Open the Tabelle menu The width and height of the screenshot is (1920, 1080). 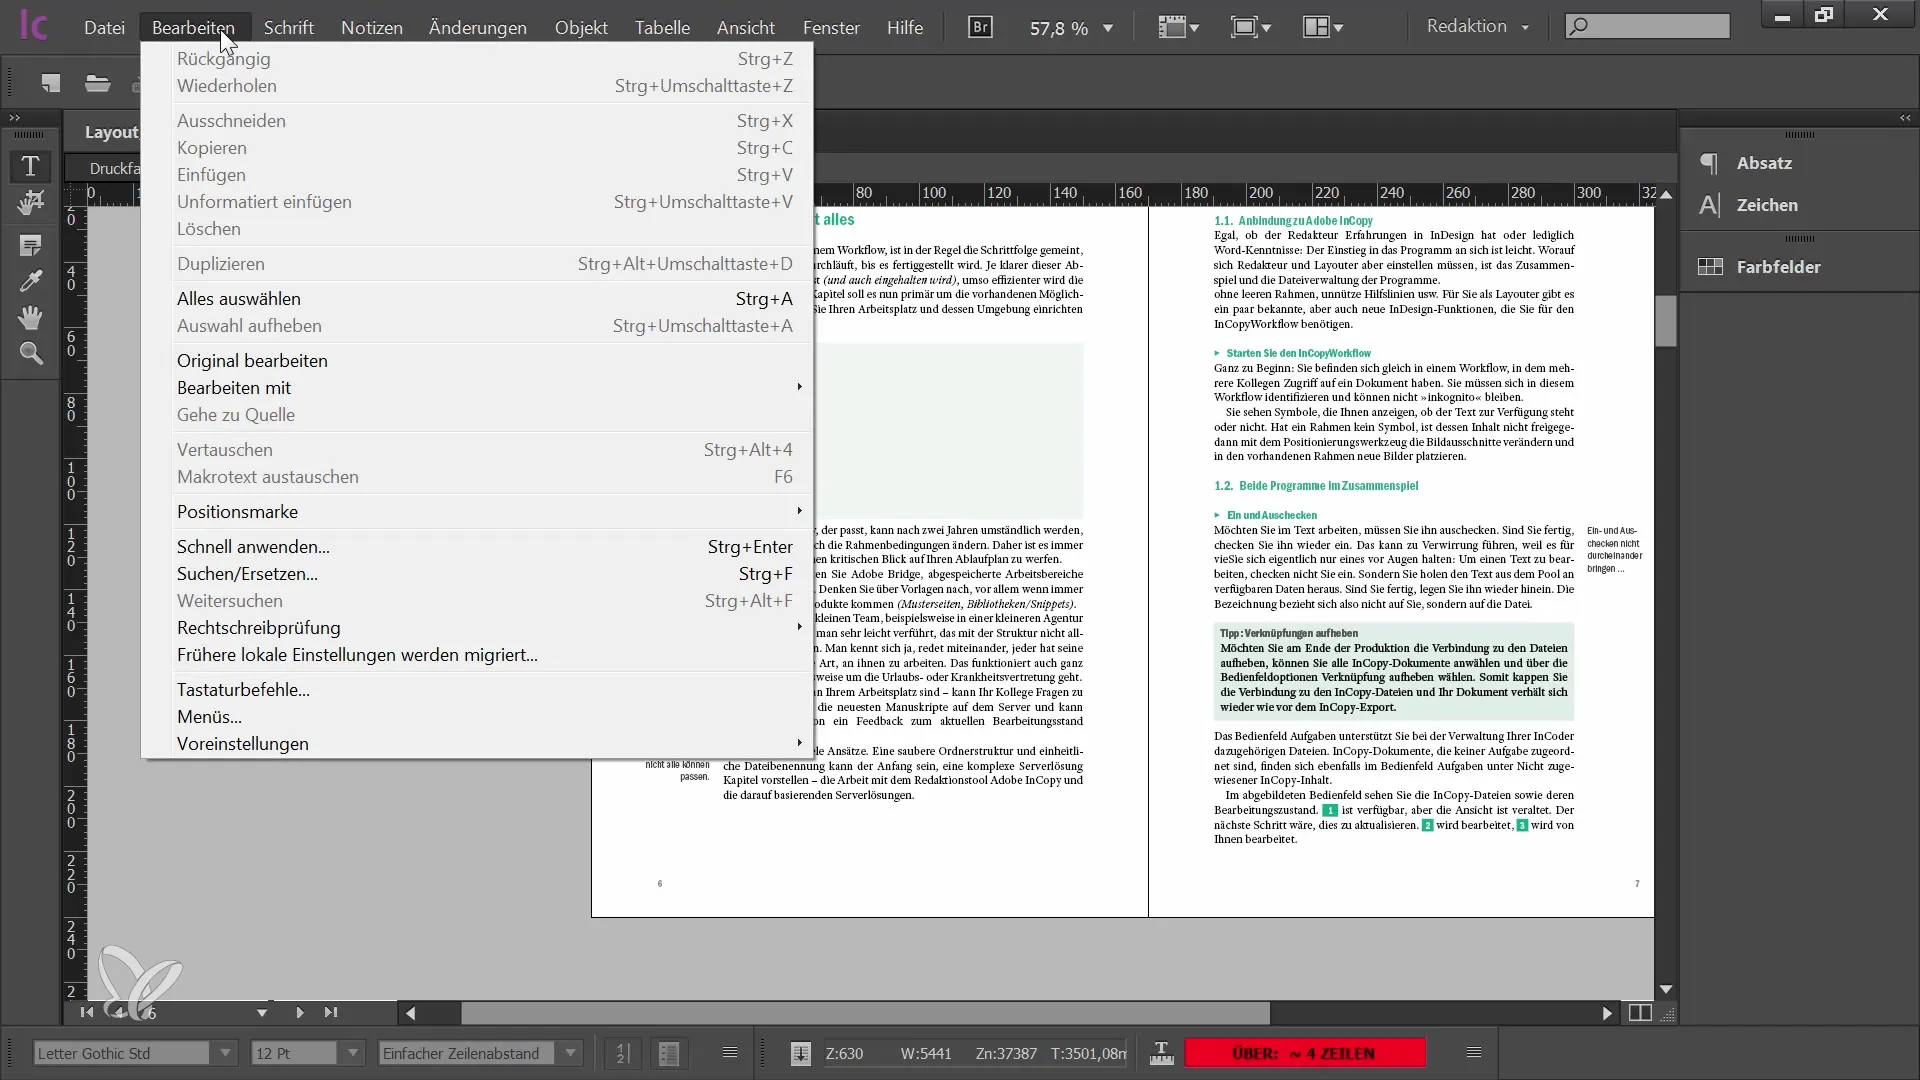662,27
